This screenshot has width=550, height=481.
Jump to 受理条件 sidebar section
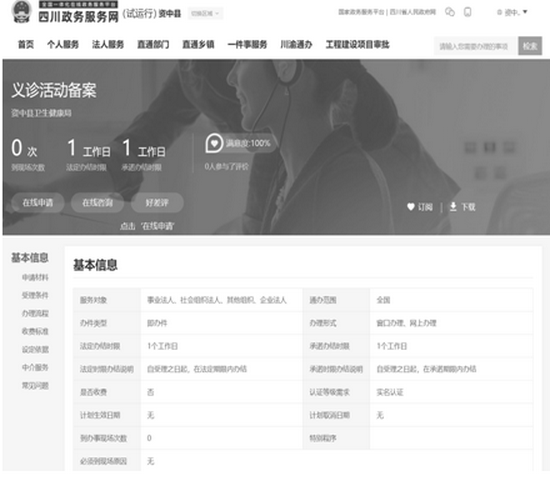pos(35,295)
